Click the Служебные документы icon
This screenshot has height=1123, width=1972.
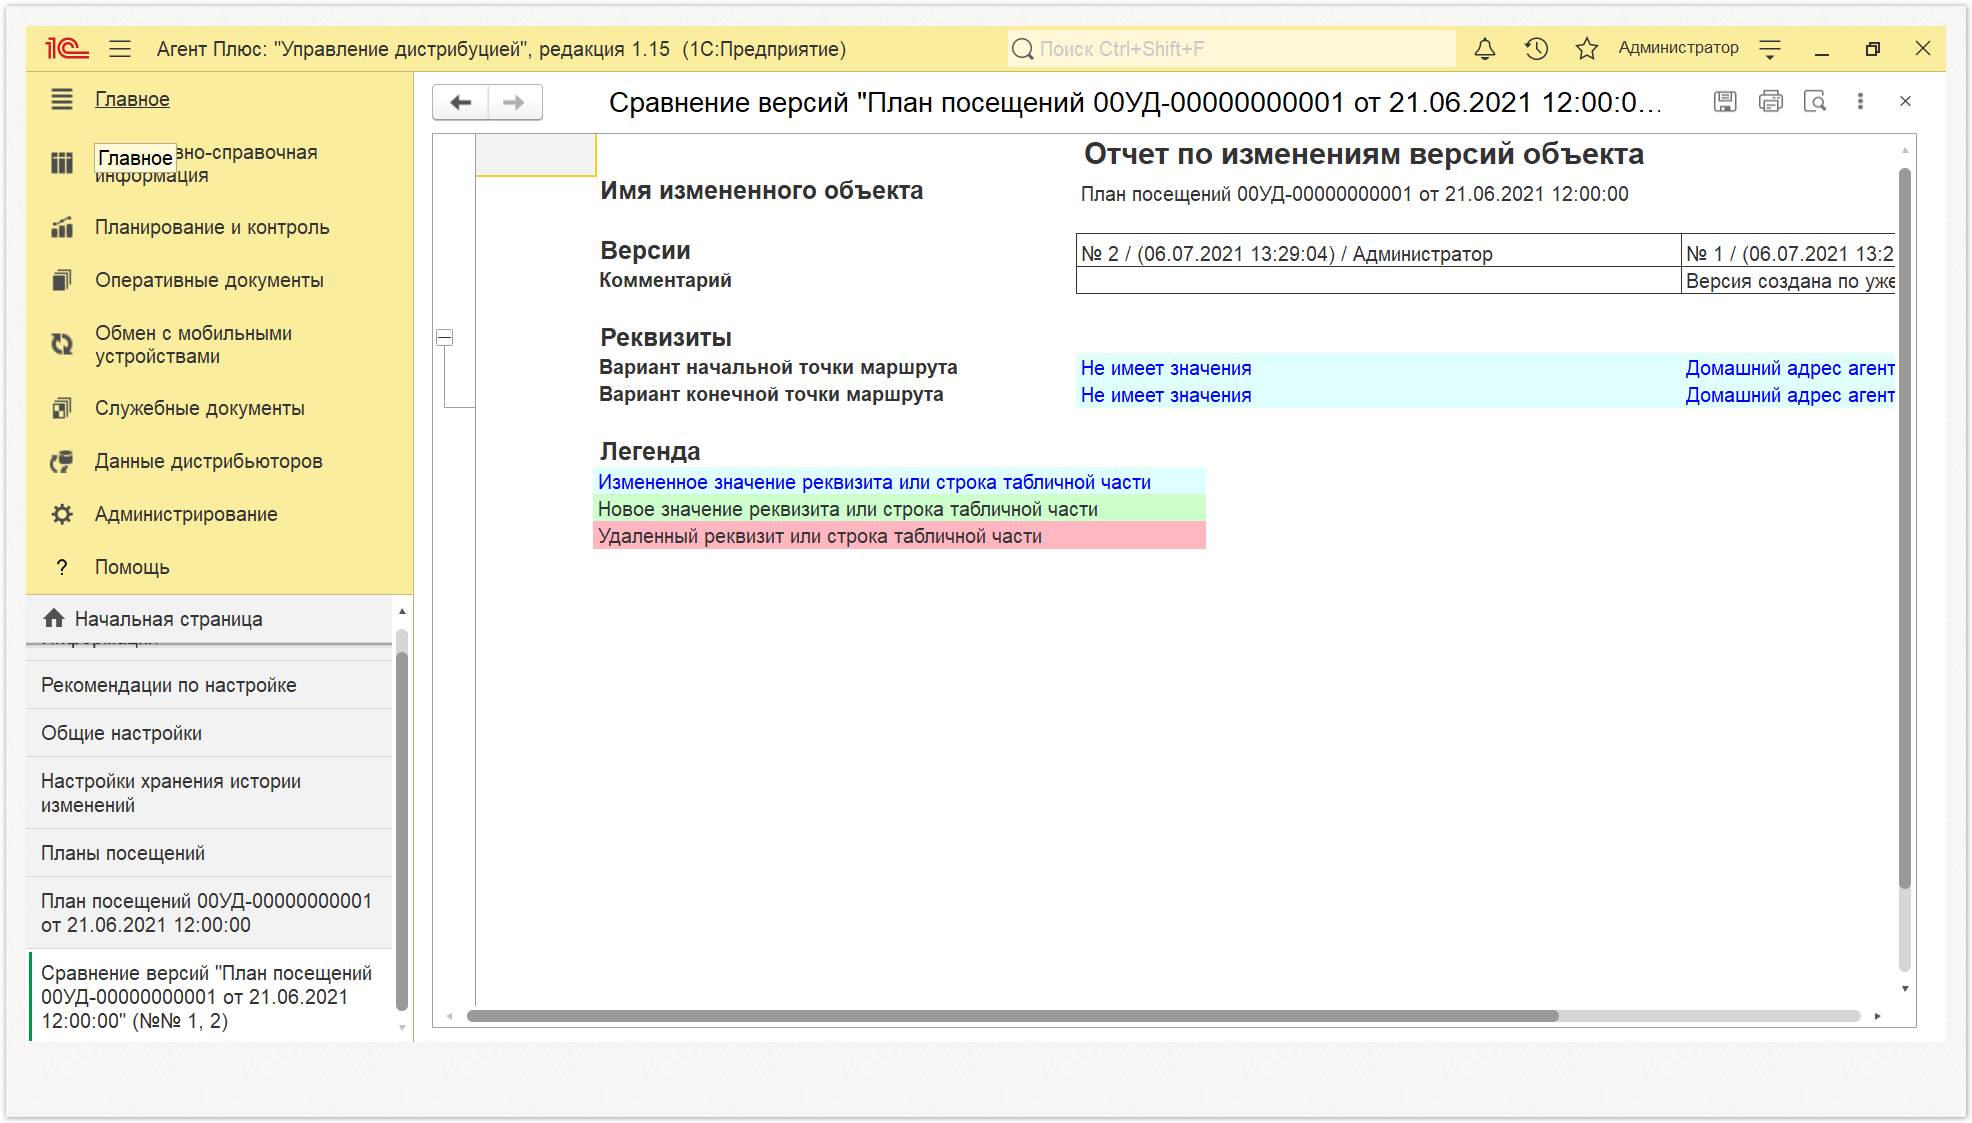tap(62, 408)
